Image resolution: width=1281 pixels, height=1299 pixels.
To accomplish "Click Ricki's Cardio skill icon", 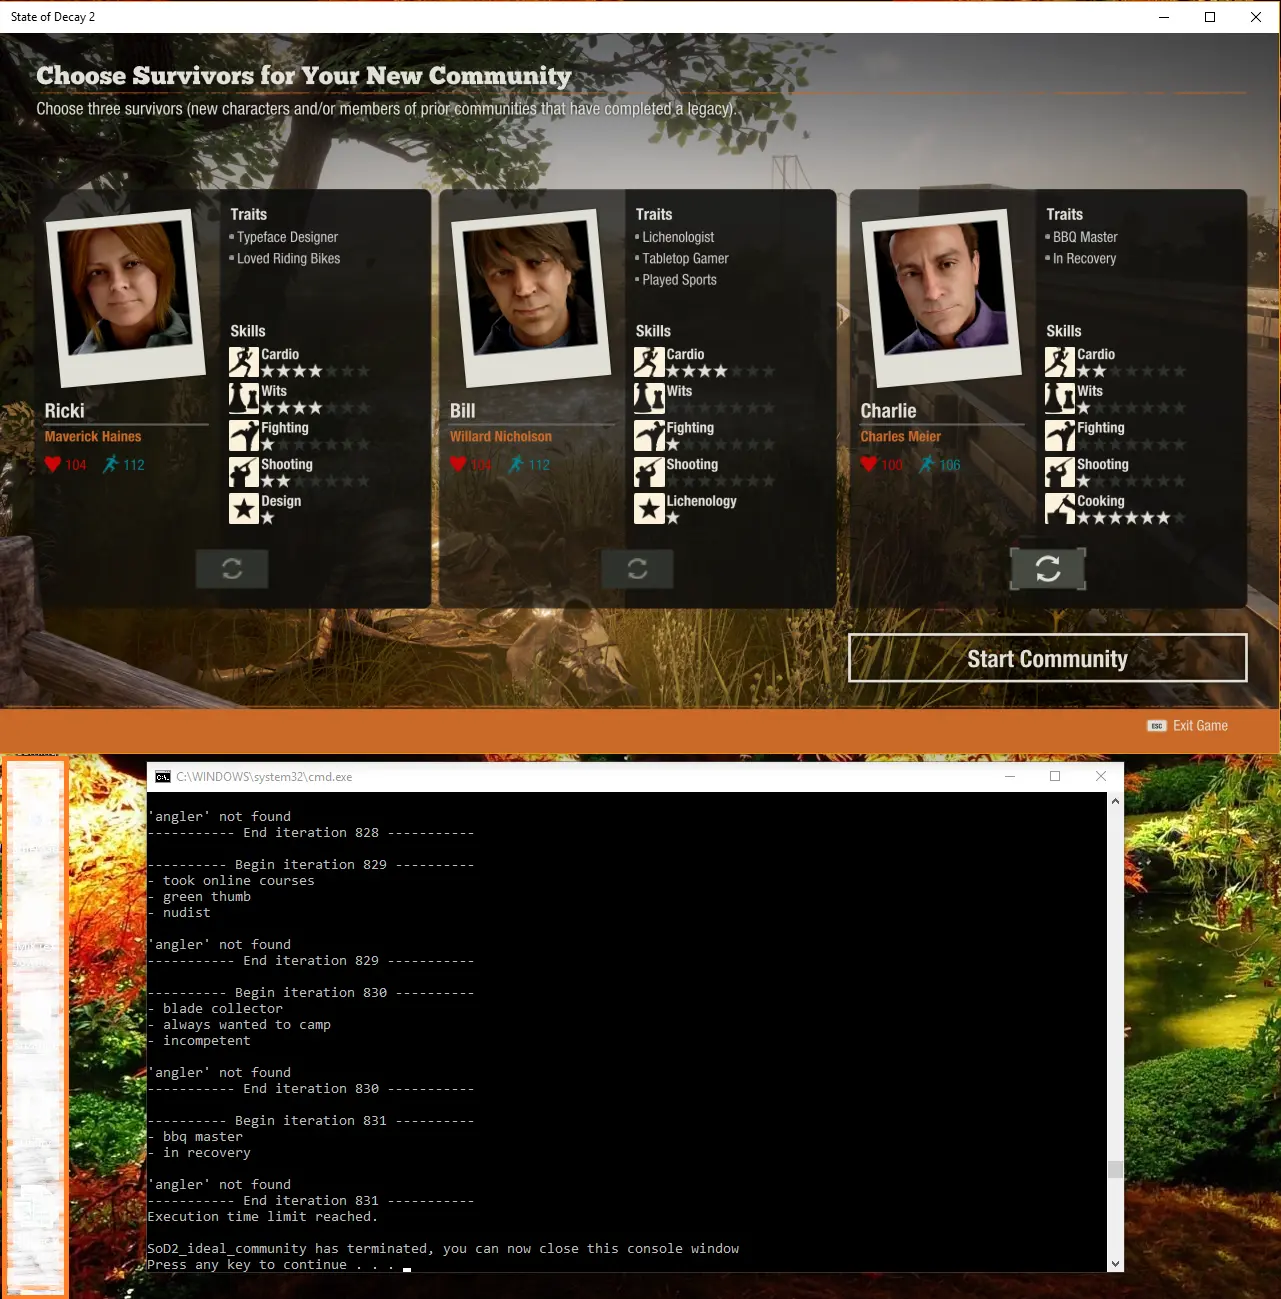I will point(244,362).
